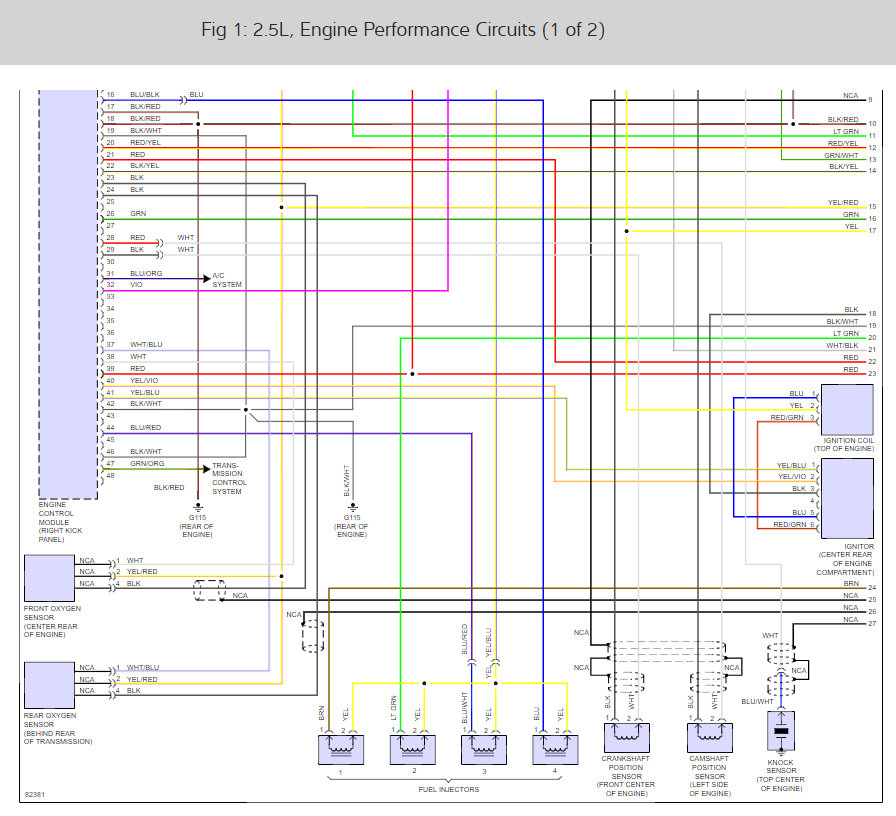Screen dimensions: 896x816
Task: Click pin 47 GRN/ORG label
Action: point(147,463)
